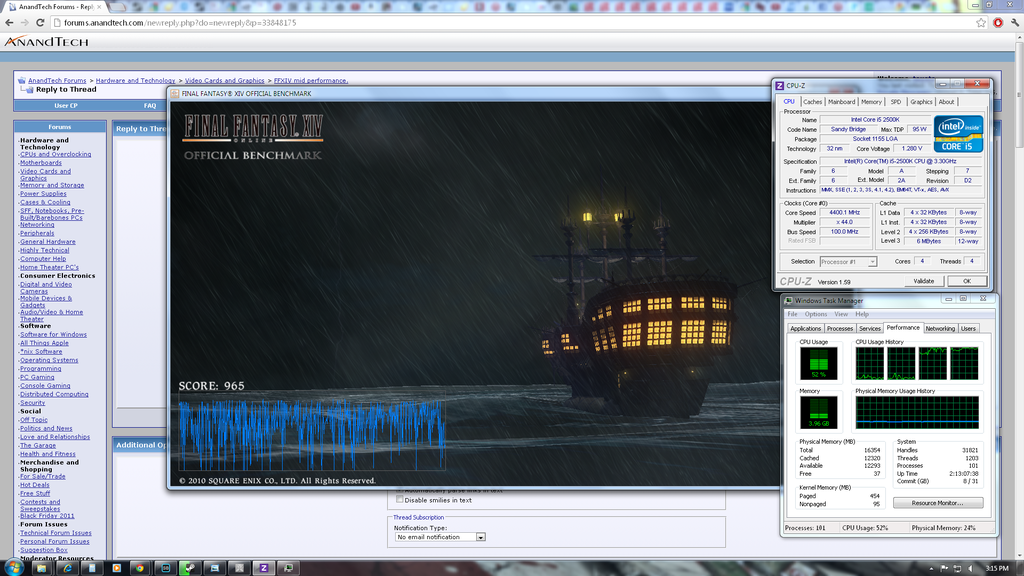Image resolution: width=1024 pixels, height=576 pixels.
Task: Click the CPU-Z purple taskbar icon
Action: tap(264, 567)
